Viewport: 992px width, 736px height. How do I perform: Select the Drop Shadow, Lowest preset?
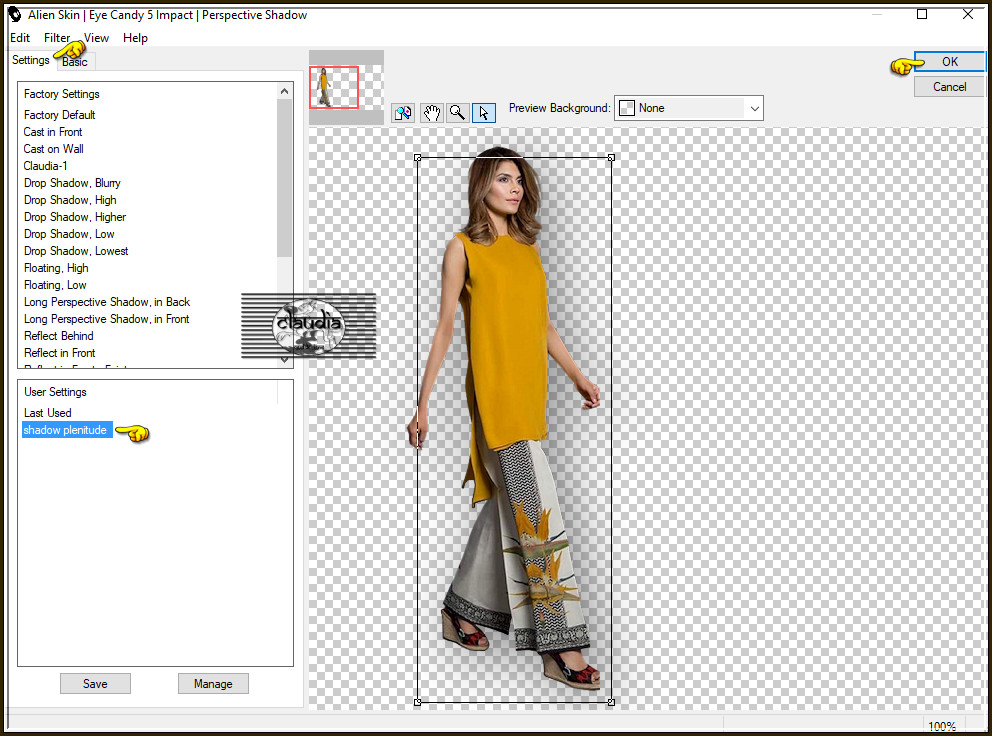coord(76,251)
